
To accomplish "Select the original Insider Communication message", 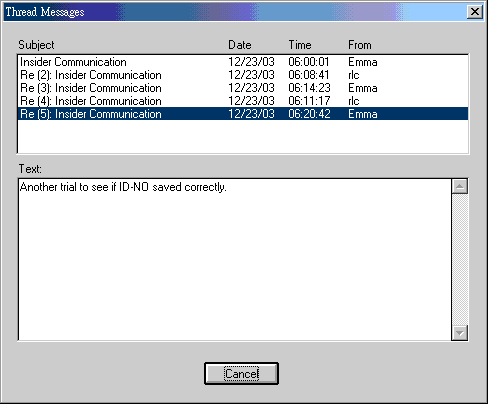I will (x=243, y=62).
